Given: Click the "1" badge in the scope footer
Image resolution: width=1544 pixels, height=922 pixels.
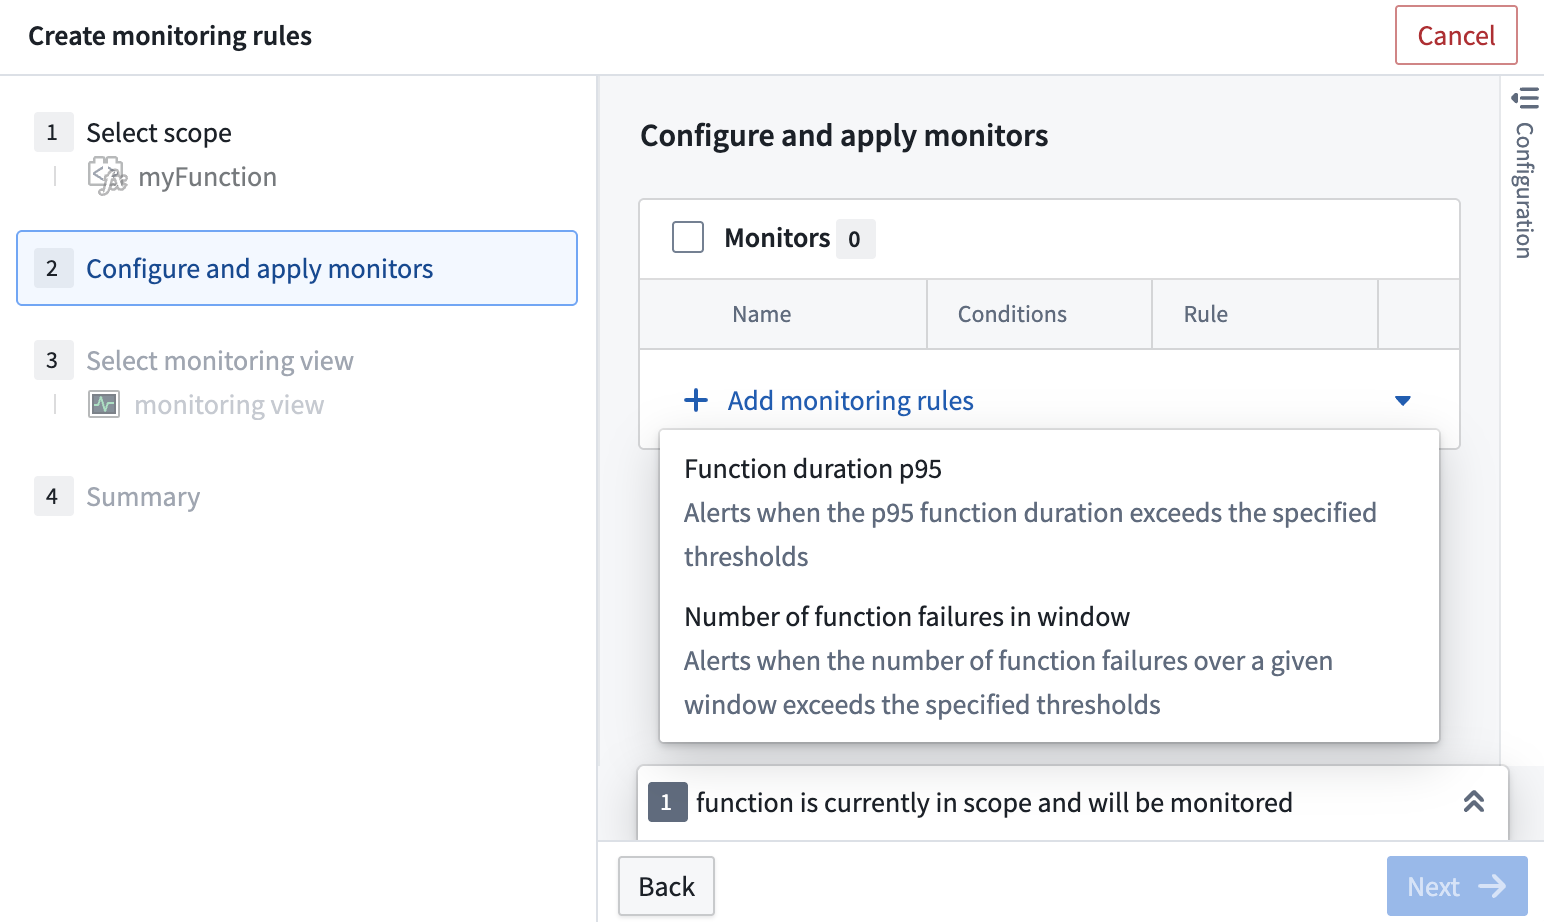Looking at the screenshot, I should (667, 802).
